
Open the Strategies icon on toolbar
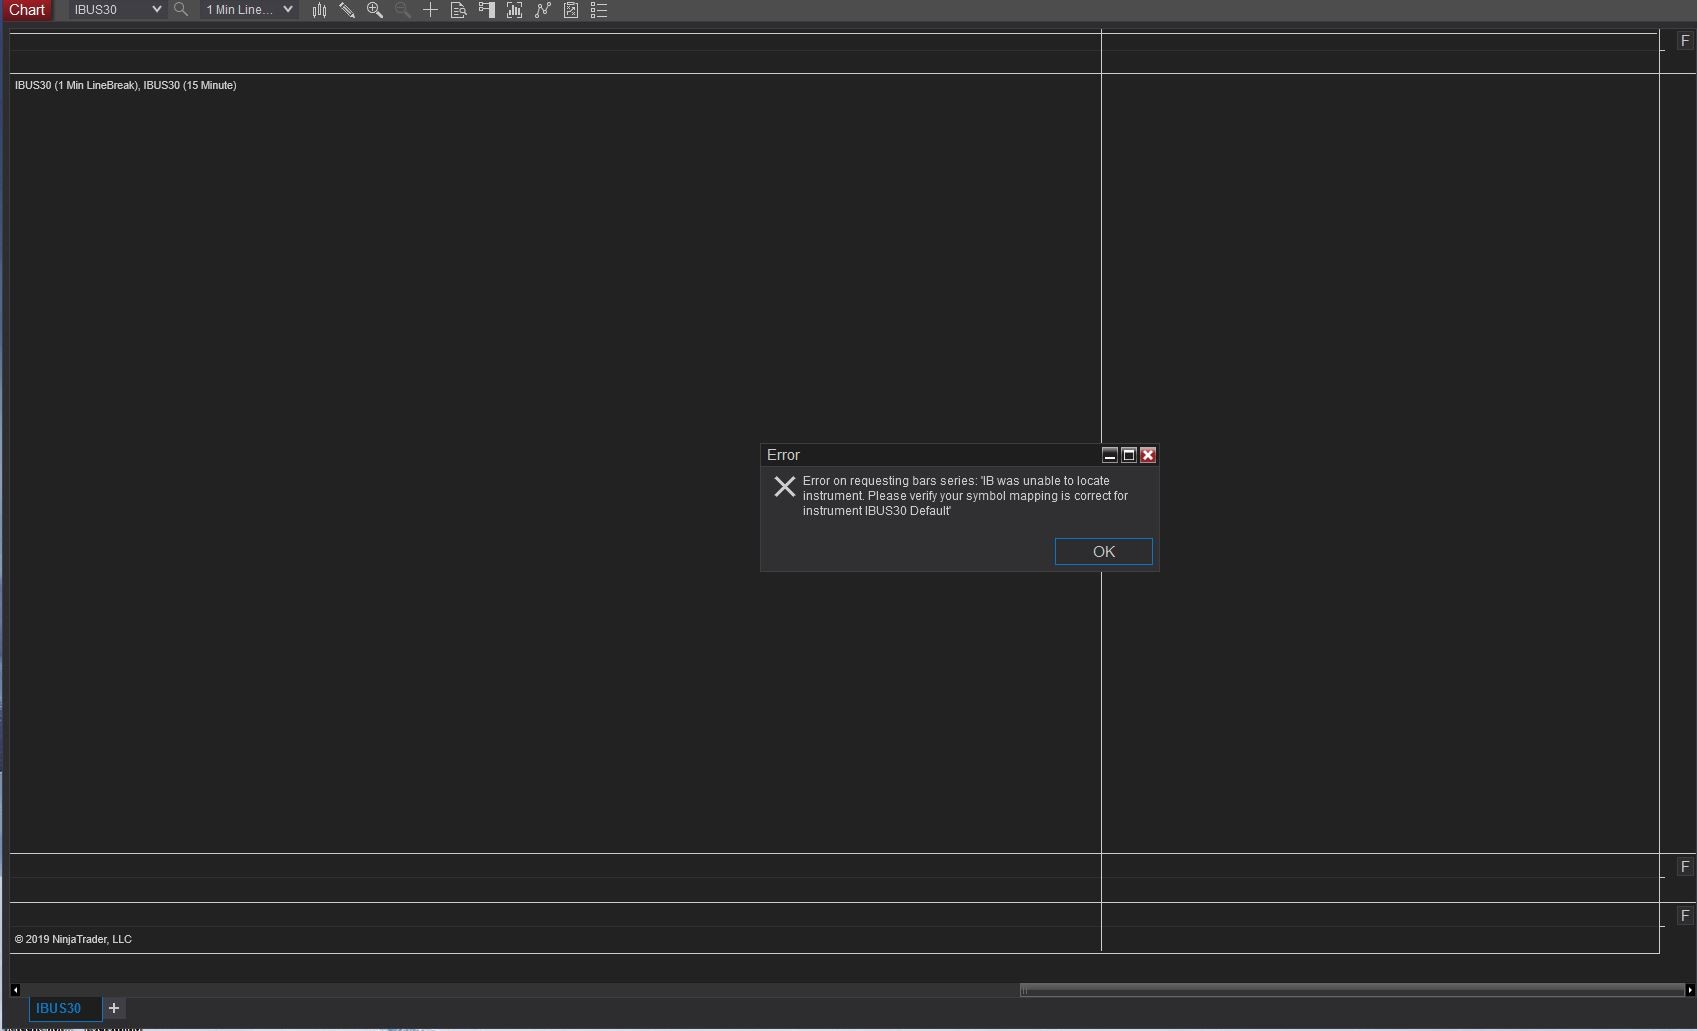(x=543, y=10)
